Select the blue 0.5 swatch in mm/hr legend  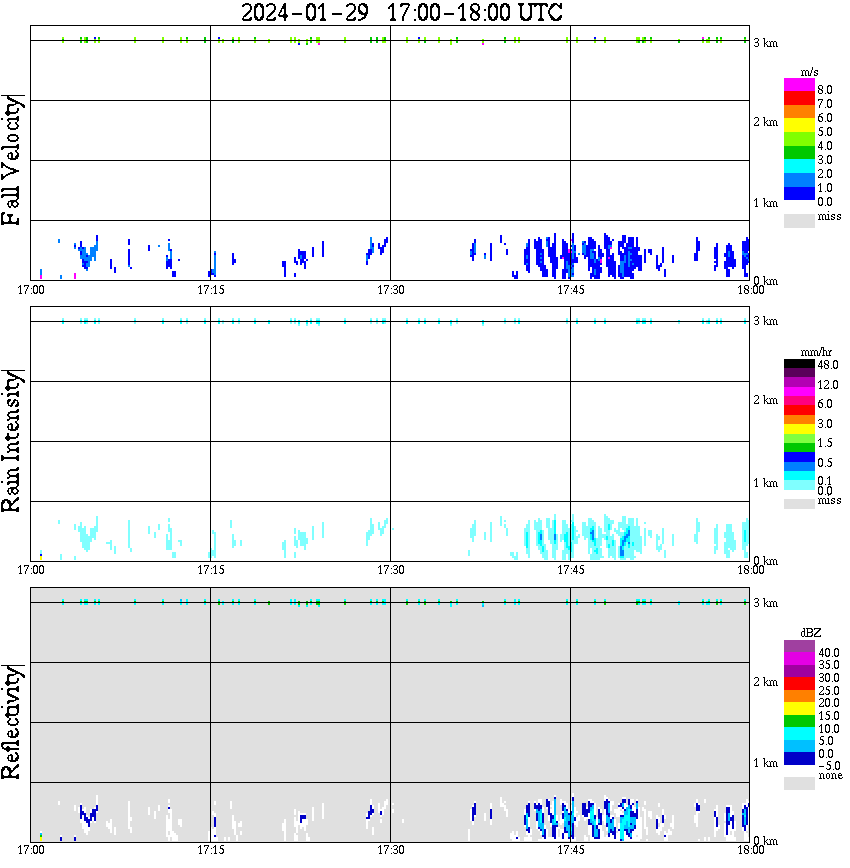pos(799,457)
